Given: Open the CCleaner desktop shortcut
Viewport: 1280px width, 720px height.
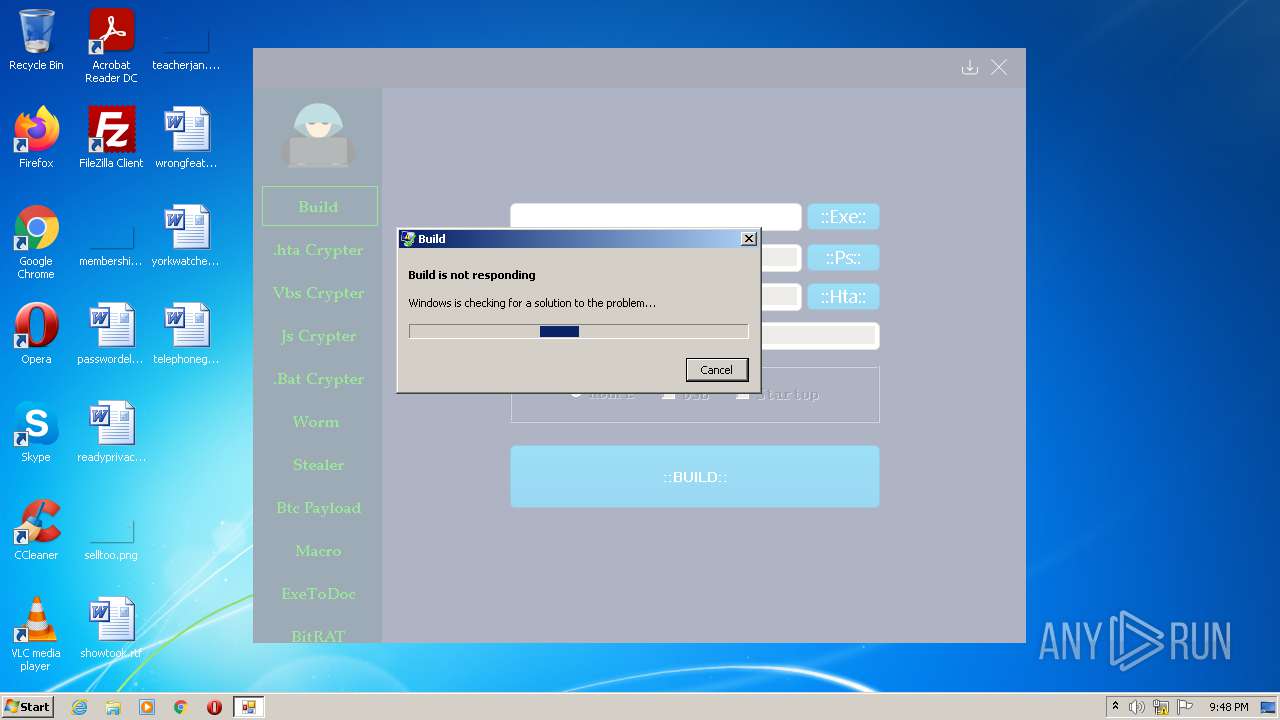Looking at the screenshot, I should (x=36, y=530).
